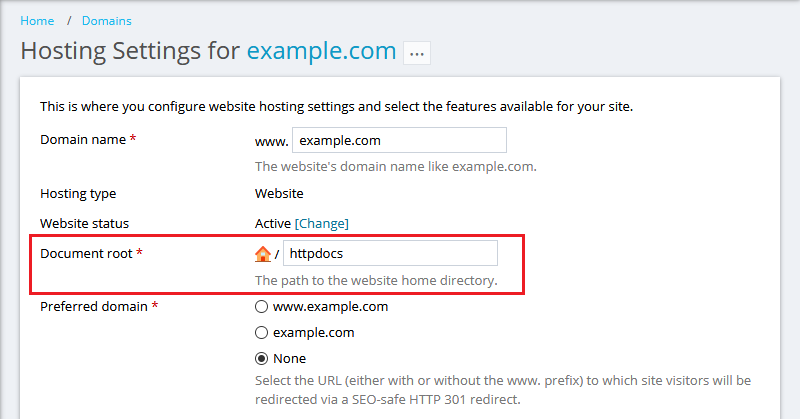Click the Preferred domain field label

point(93,307)
